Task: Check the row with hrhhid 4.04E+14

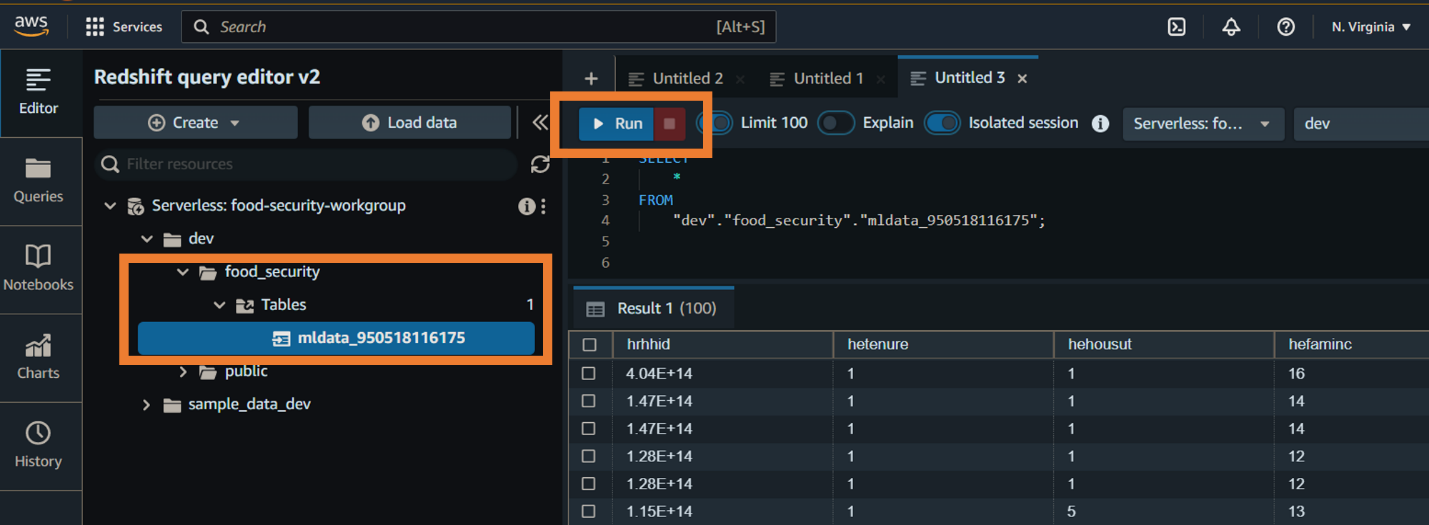Action: click(589, 373)
